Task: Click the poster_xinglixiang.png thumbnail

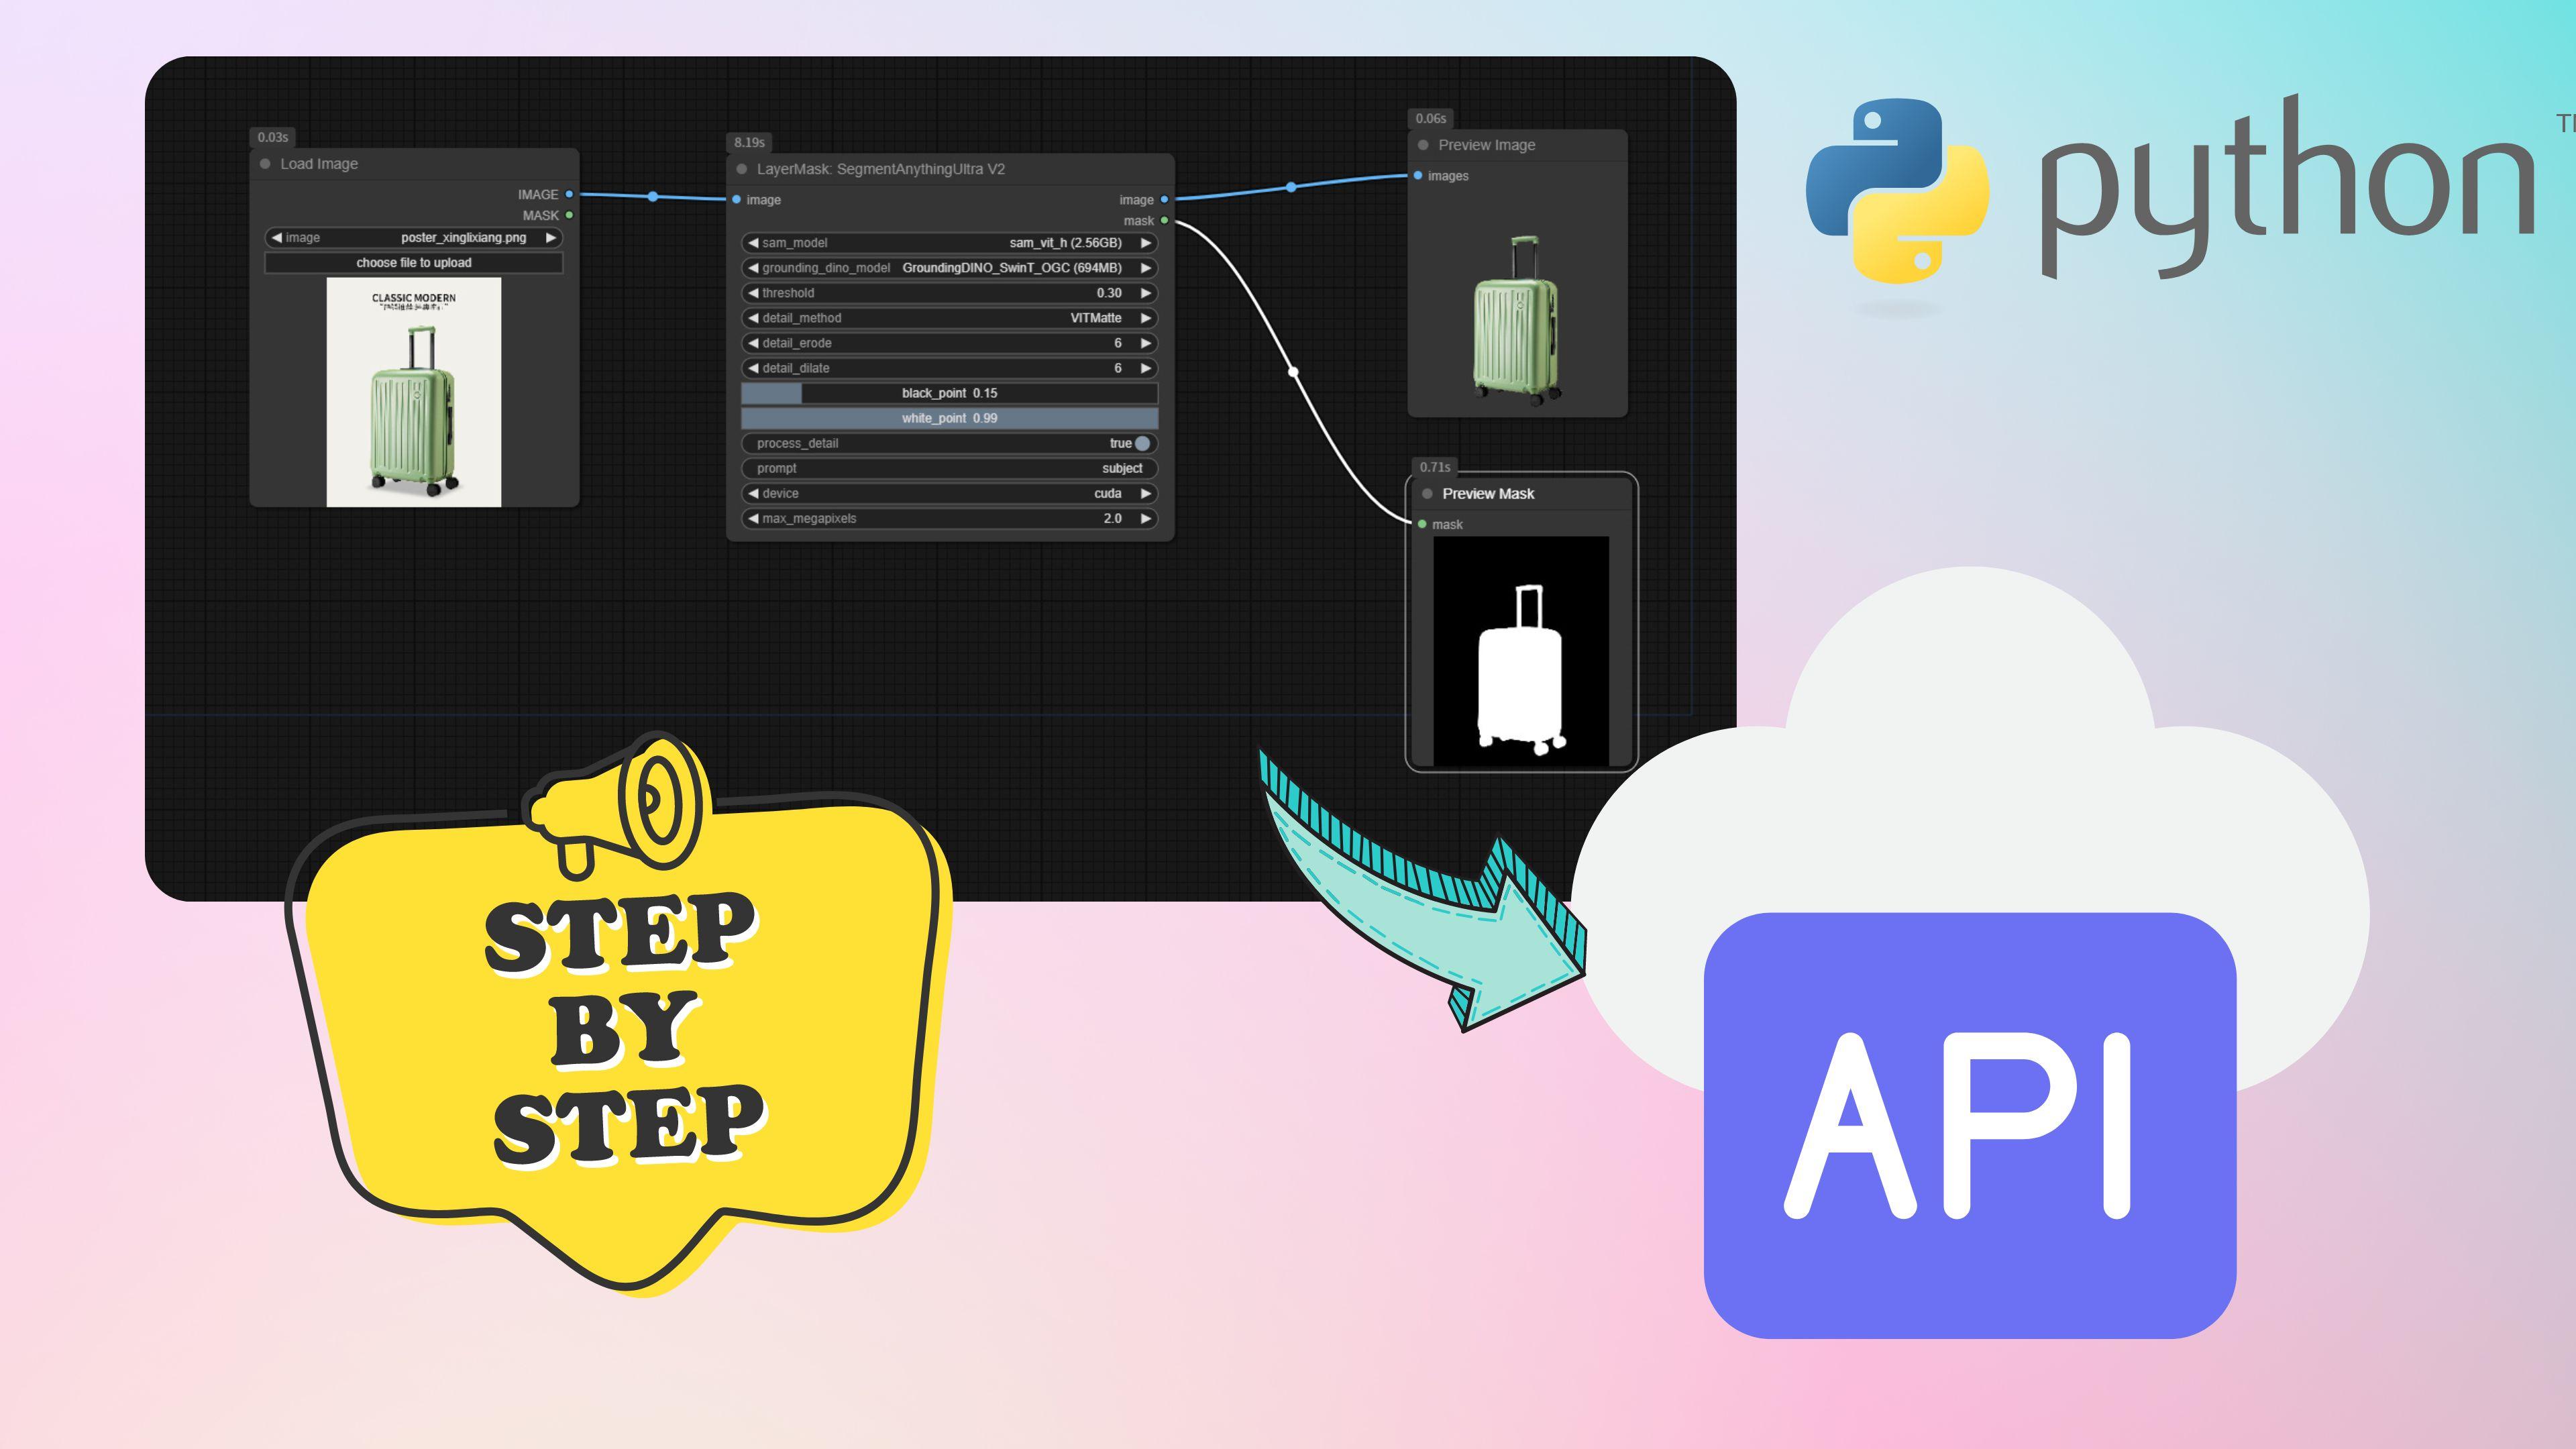Action: (x=417, y=407)
